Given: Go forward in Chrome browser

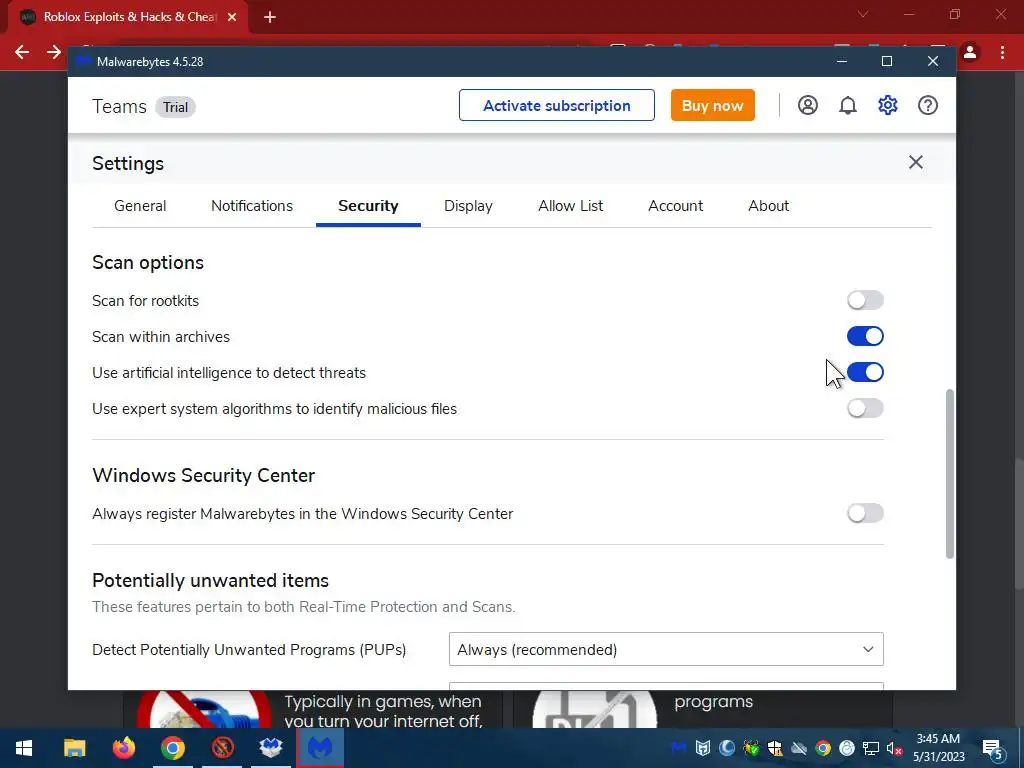Looking at the screenshot, I should coord(54,52).
